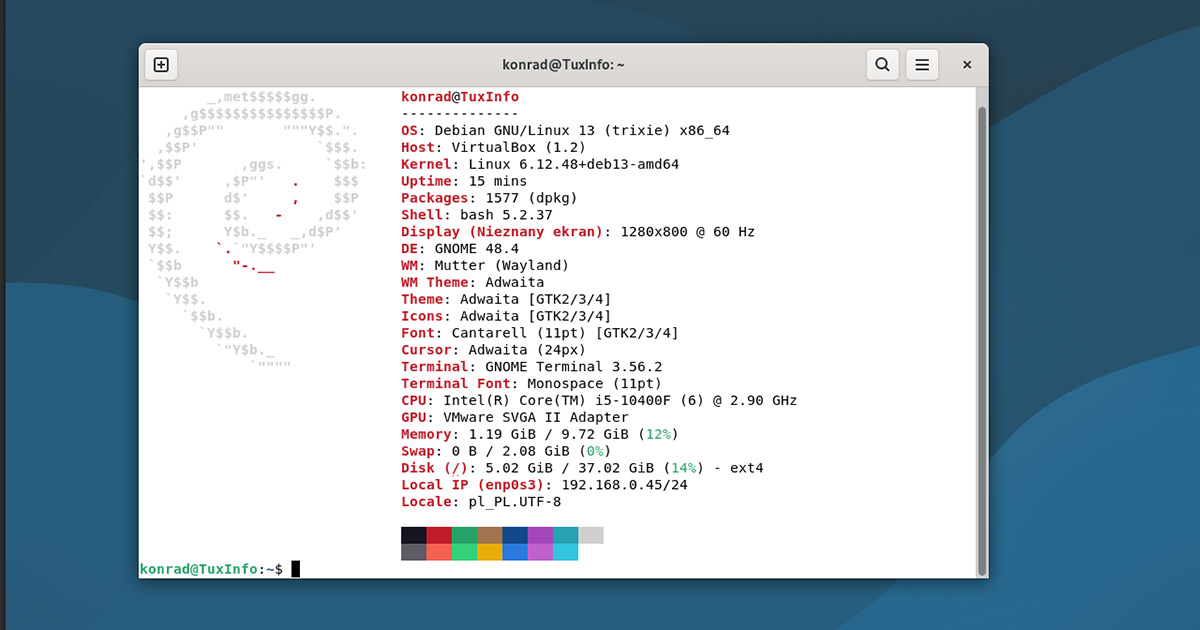
Task: Click the black color block
Action: pos(414,535)
